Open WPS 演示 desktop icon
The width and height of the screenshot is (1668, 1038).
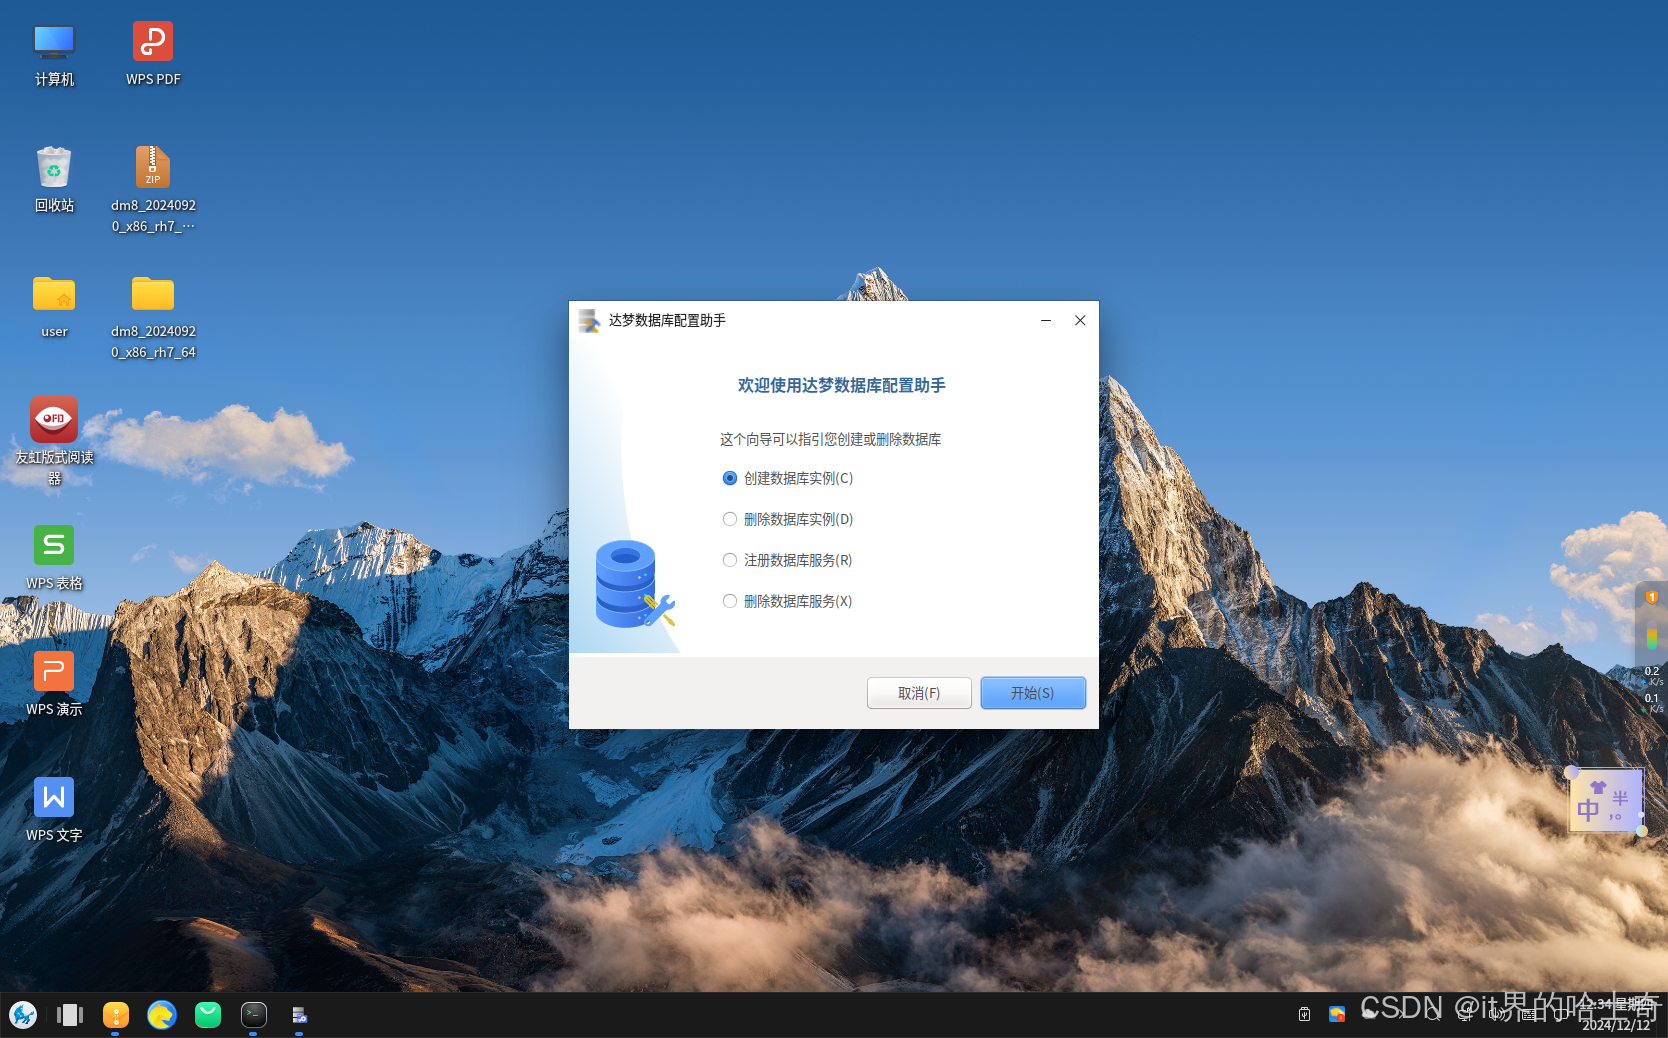point(54,684)
